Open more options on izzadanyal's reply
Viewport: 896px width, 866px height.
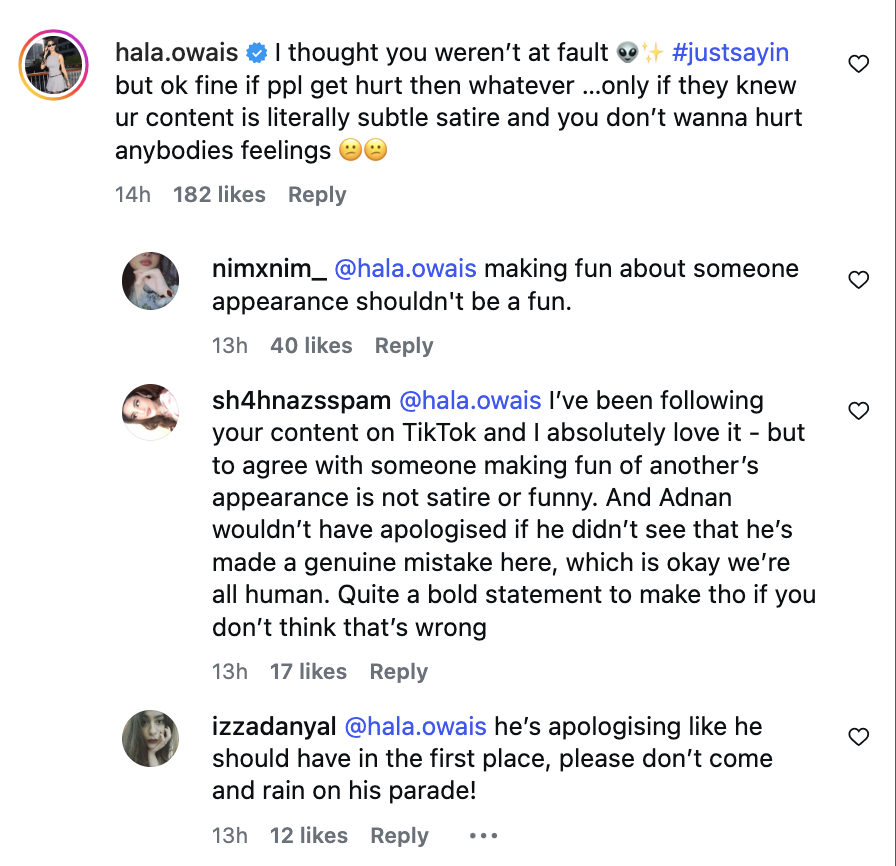coord(483,835)
